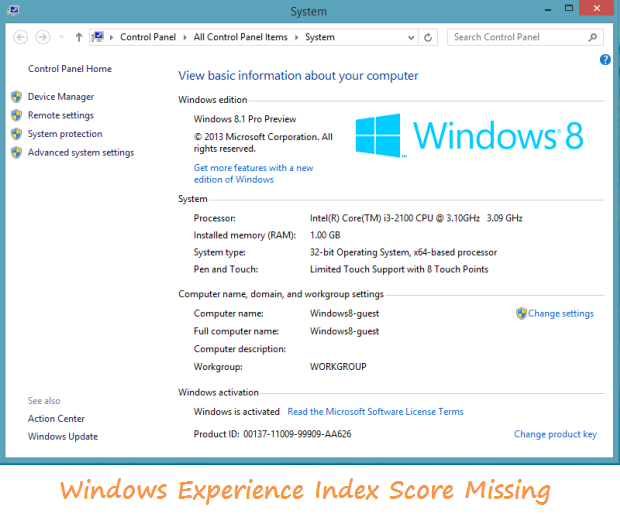Screen dimensions: 620x519
Task: Select the 32-bit Operating System text
Action: point(403,252)
